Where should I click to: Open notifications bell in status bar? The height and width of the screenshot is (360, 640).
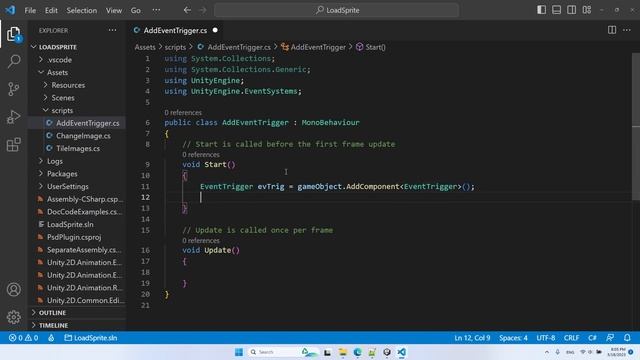point(627,338)
